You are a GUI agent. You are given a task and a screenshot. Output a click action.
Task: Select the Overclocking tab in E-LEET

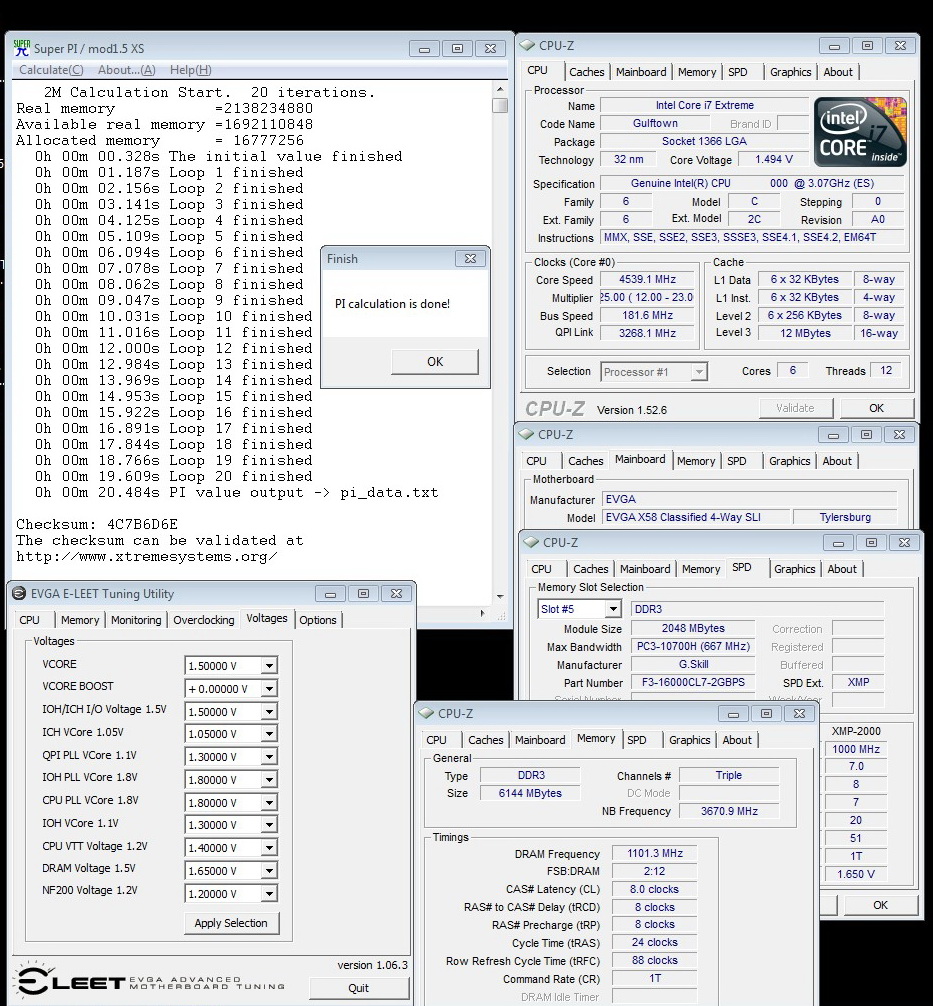pos(203,620)
